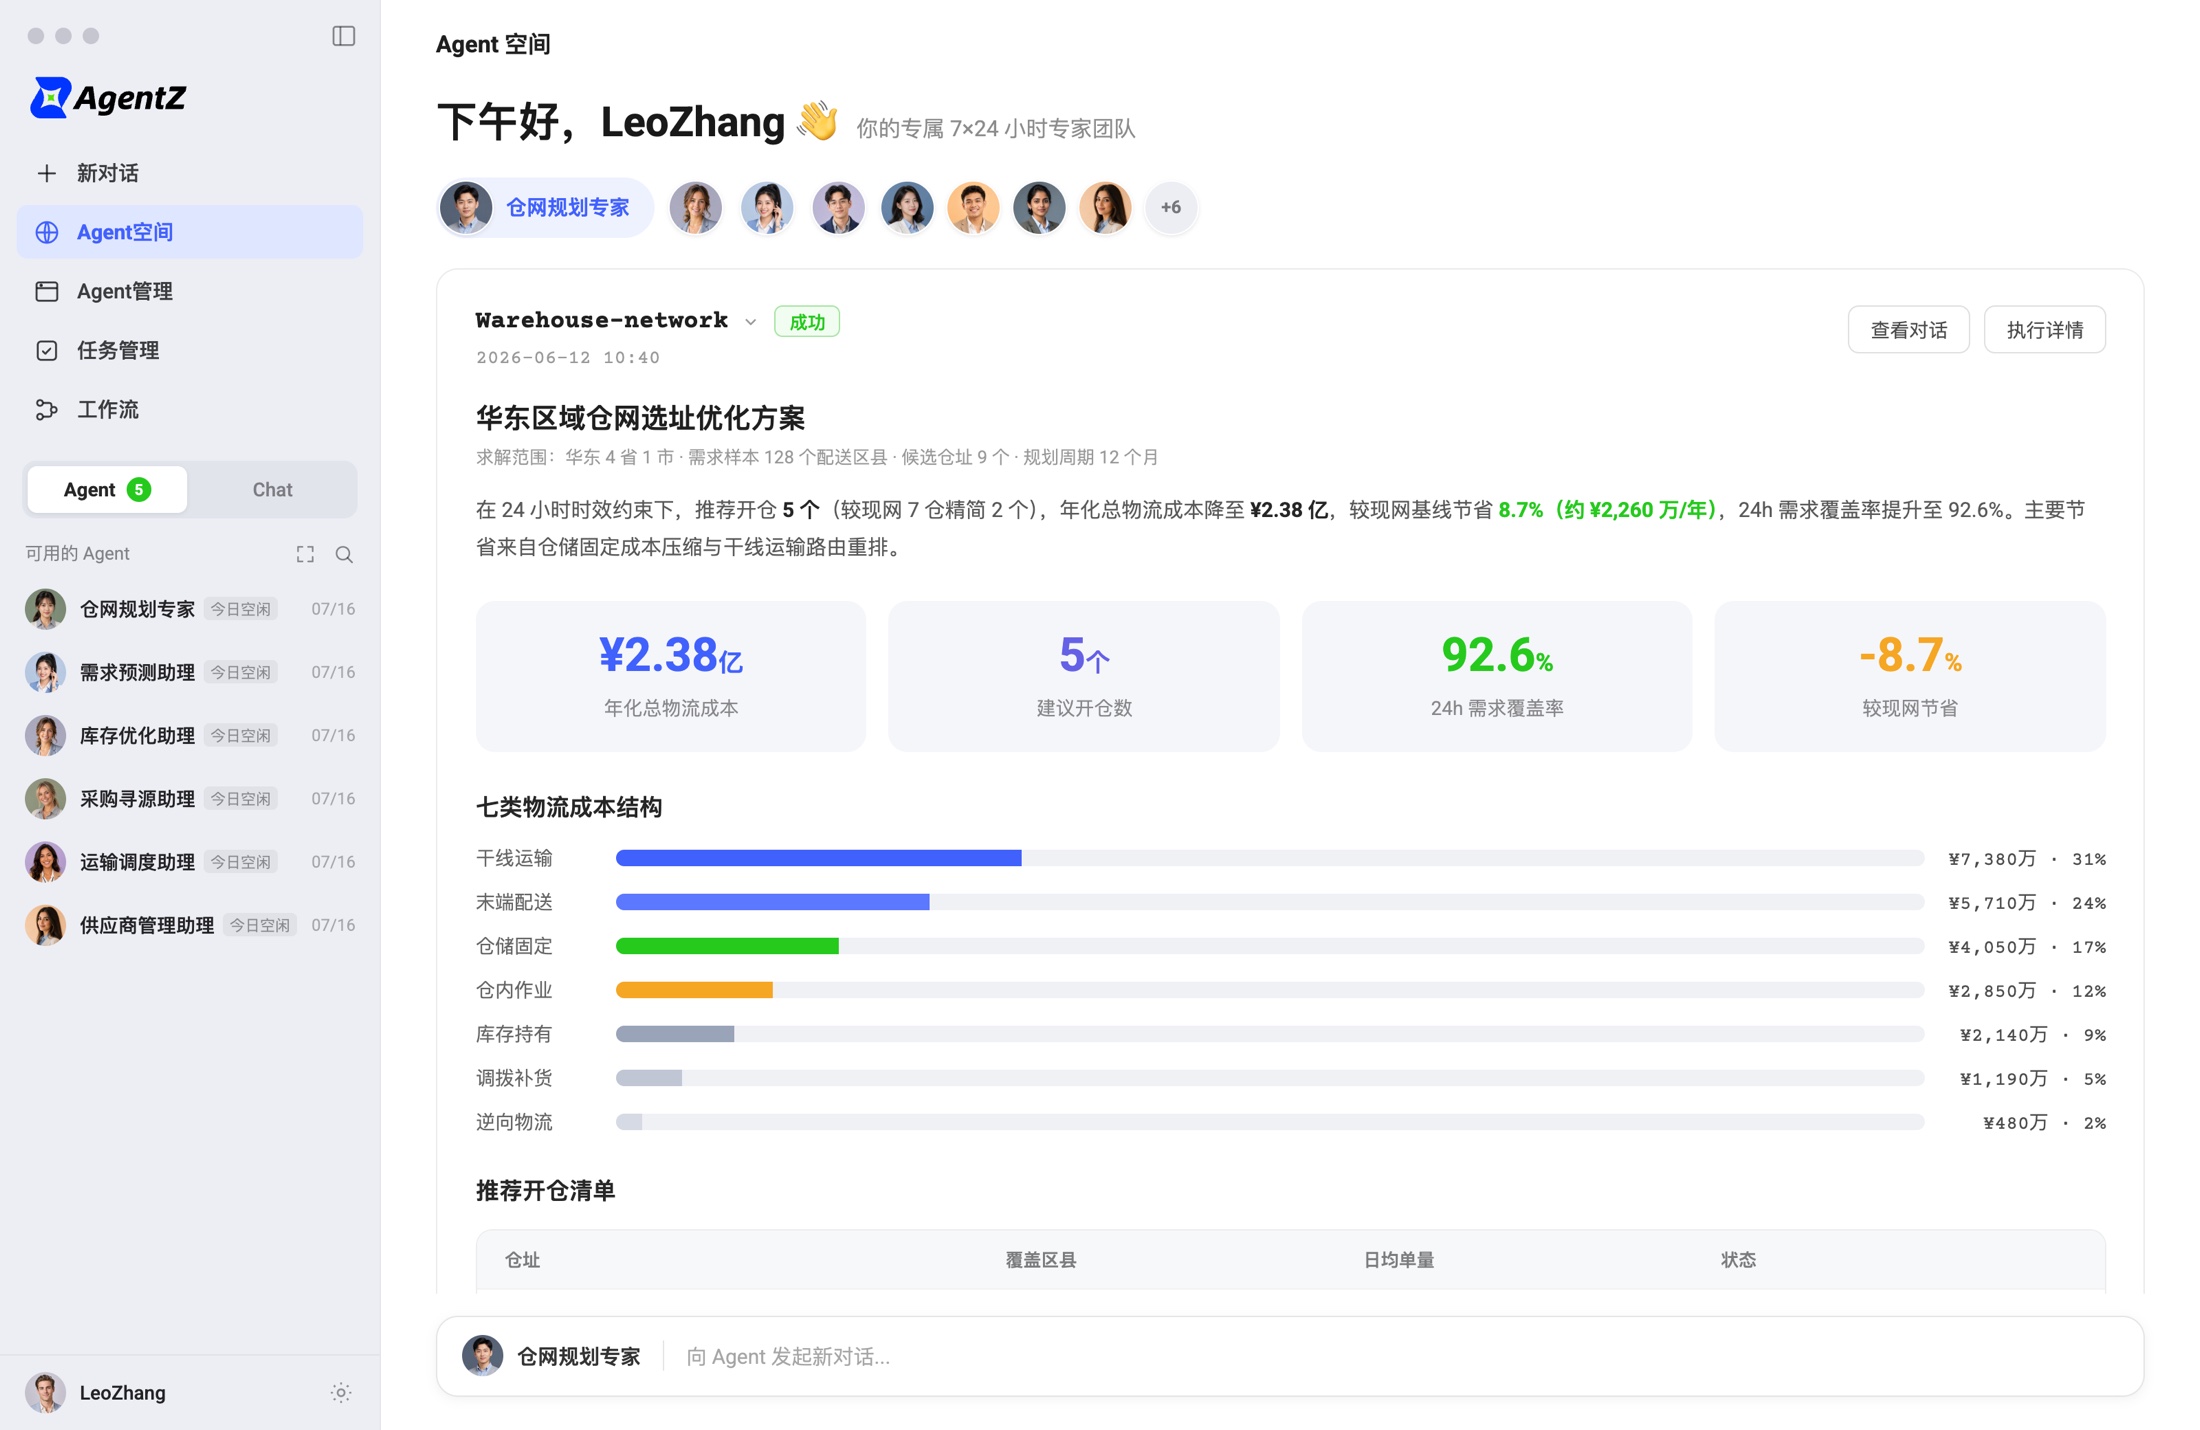Search available Agents with magnifier icon
Viewport: 2200px width, 1430px height.
click(344, 554)
